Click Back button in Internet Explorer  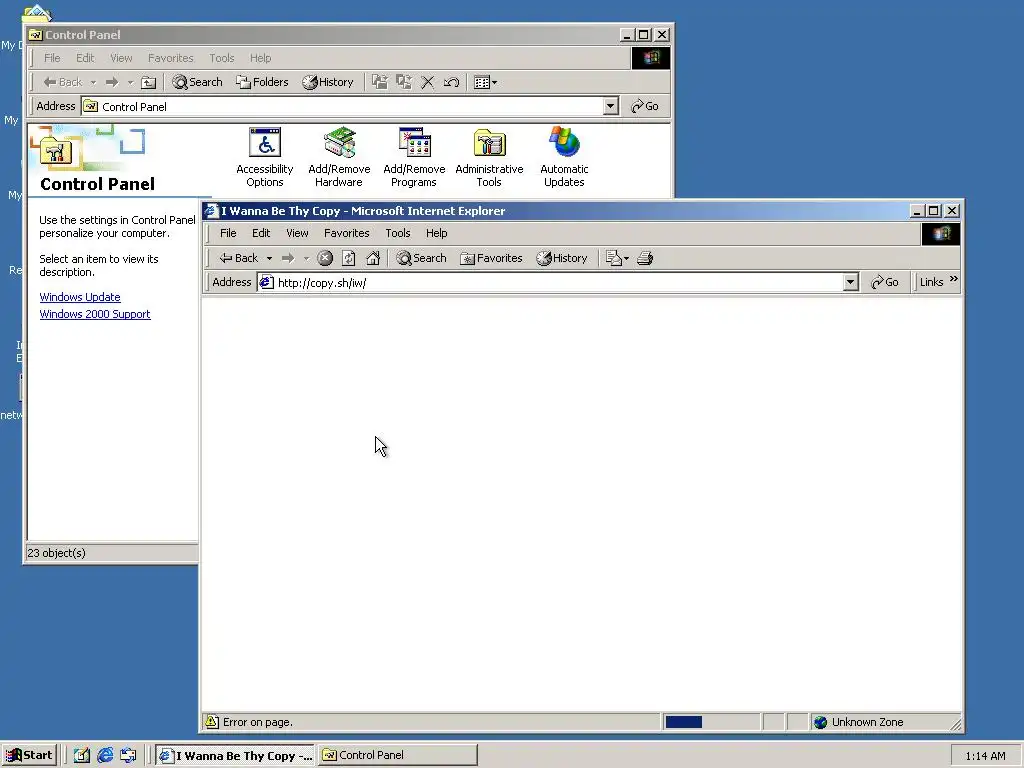tap(238, 258)
